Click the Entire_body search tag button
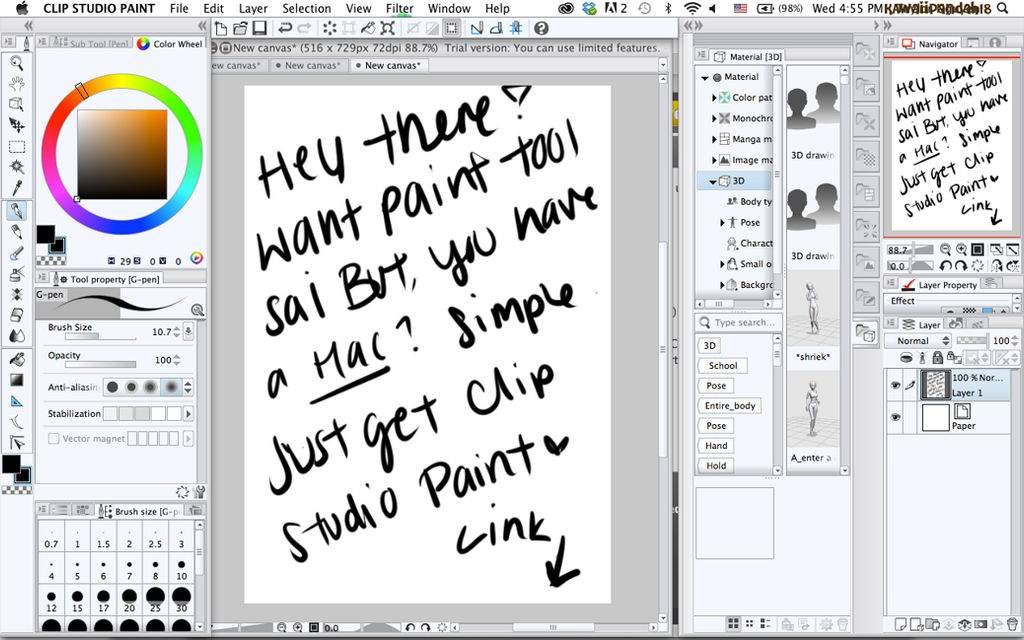Screen dimensions: 1024x640 coord(729,405)
